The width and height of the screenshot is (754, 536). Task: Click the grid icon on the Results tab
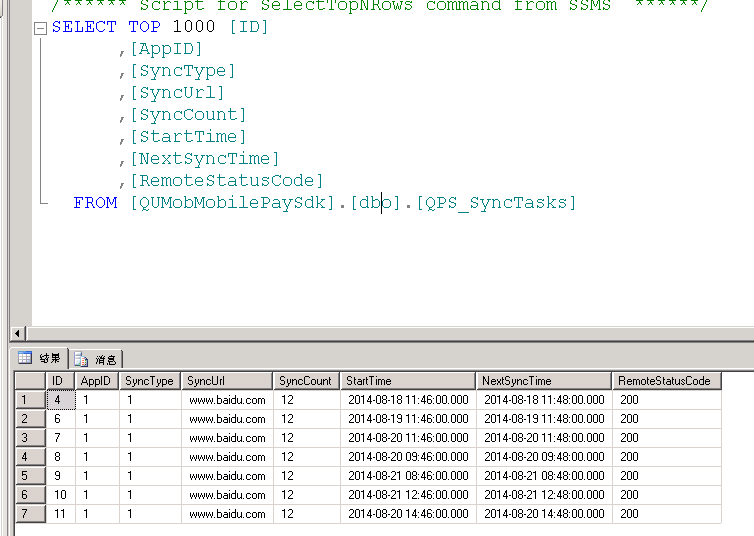tap(25, 358)
